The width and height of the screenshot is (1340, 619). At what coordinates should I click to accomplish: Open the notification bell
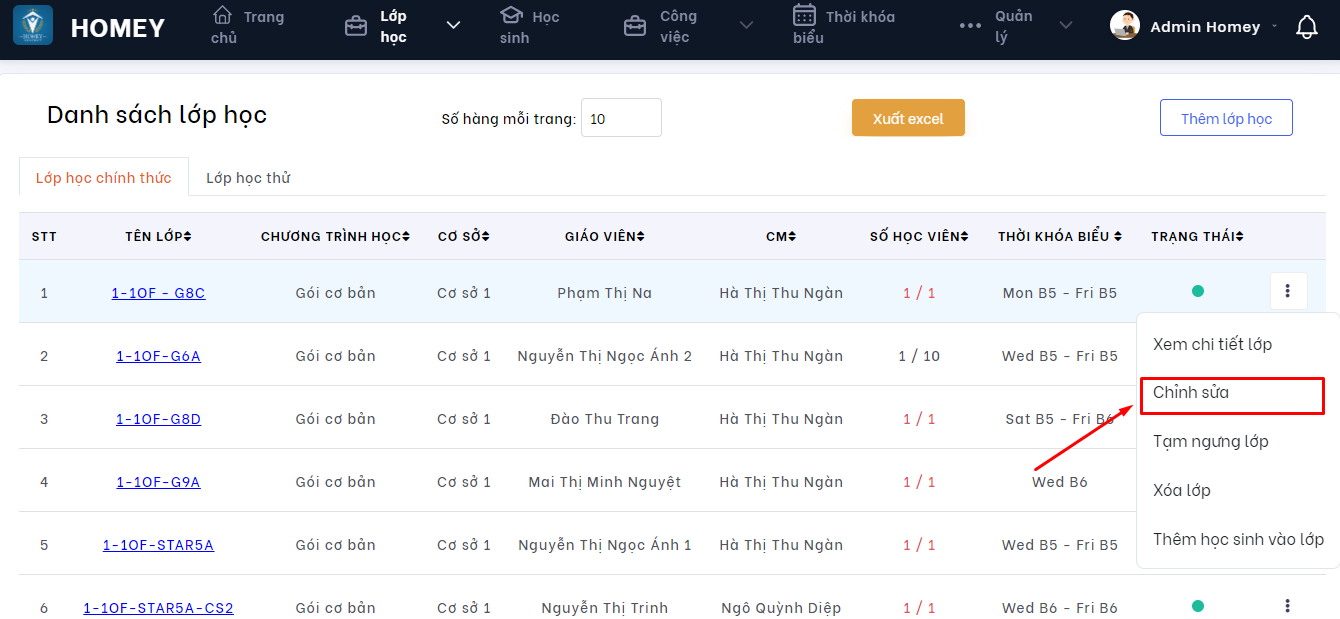click(x=1306, y=27)
